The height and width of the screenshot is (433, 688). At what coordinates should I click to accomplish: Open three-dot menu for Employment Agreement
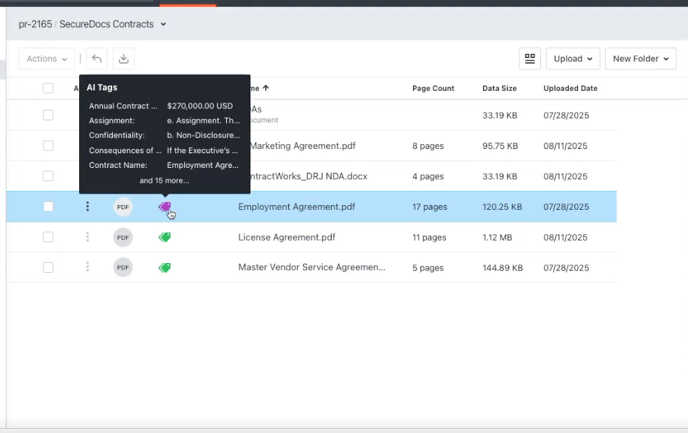87,206
